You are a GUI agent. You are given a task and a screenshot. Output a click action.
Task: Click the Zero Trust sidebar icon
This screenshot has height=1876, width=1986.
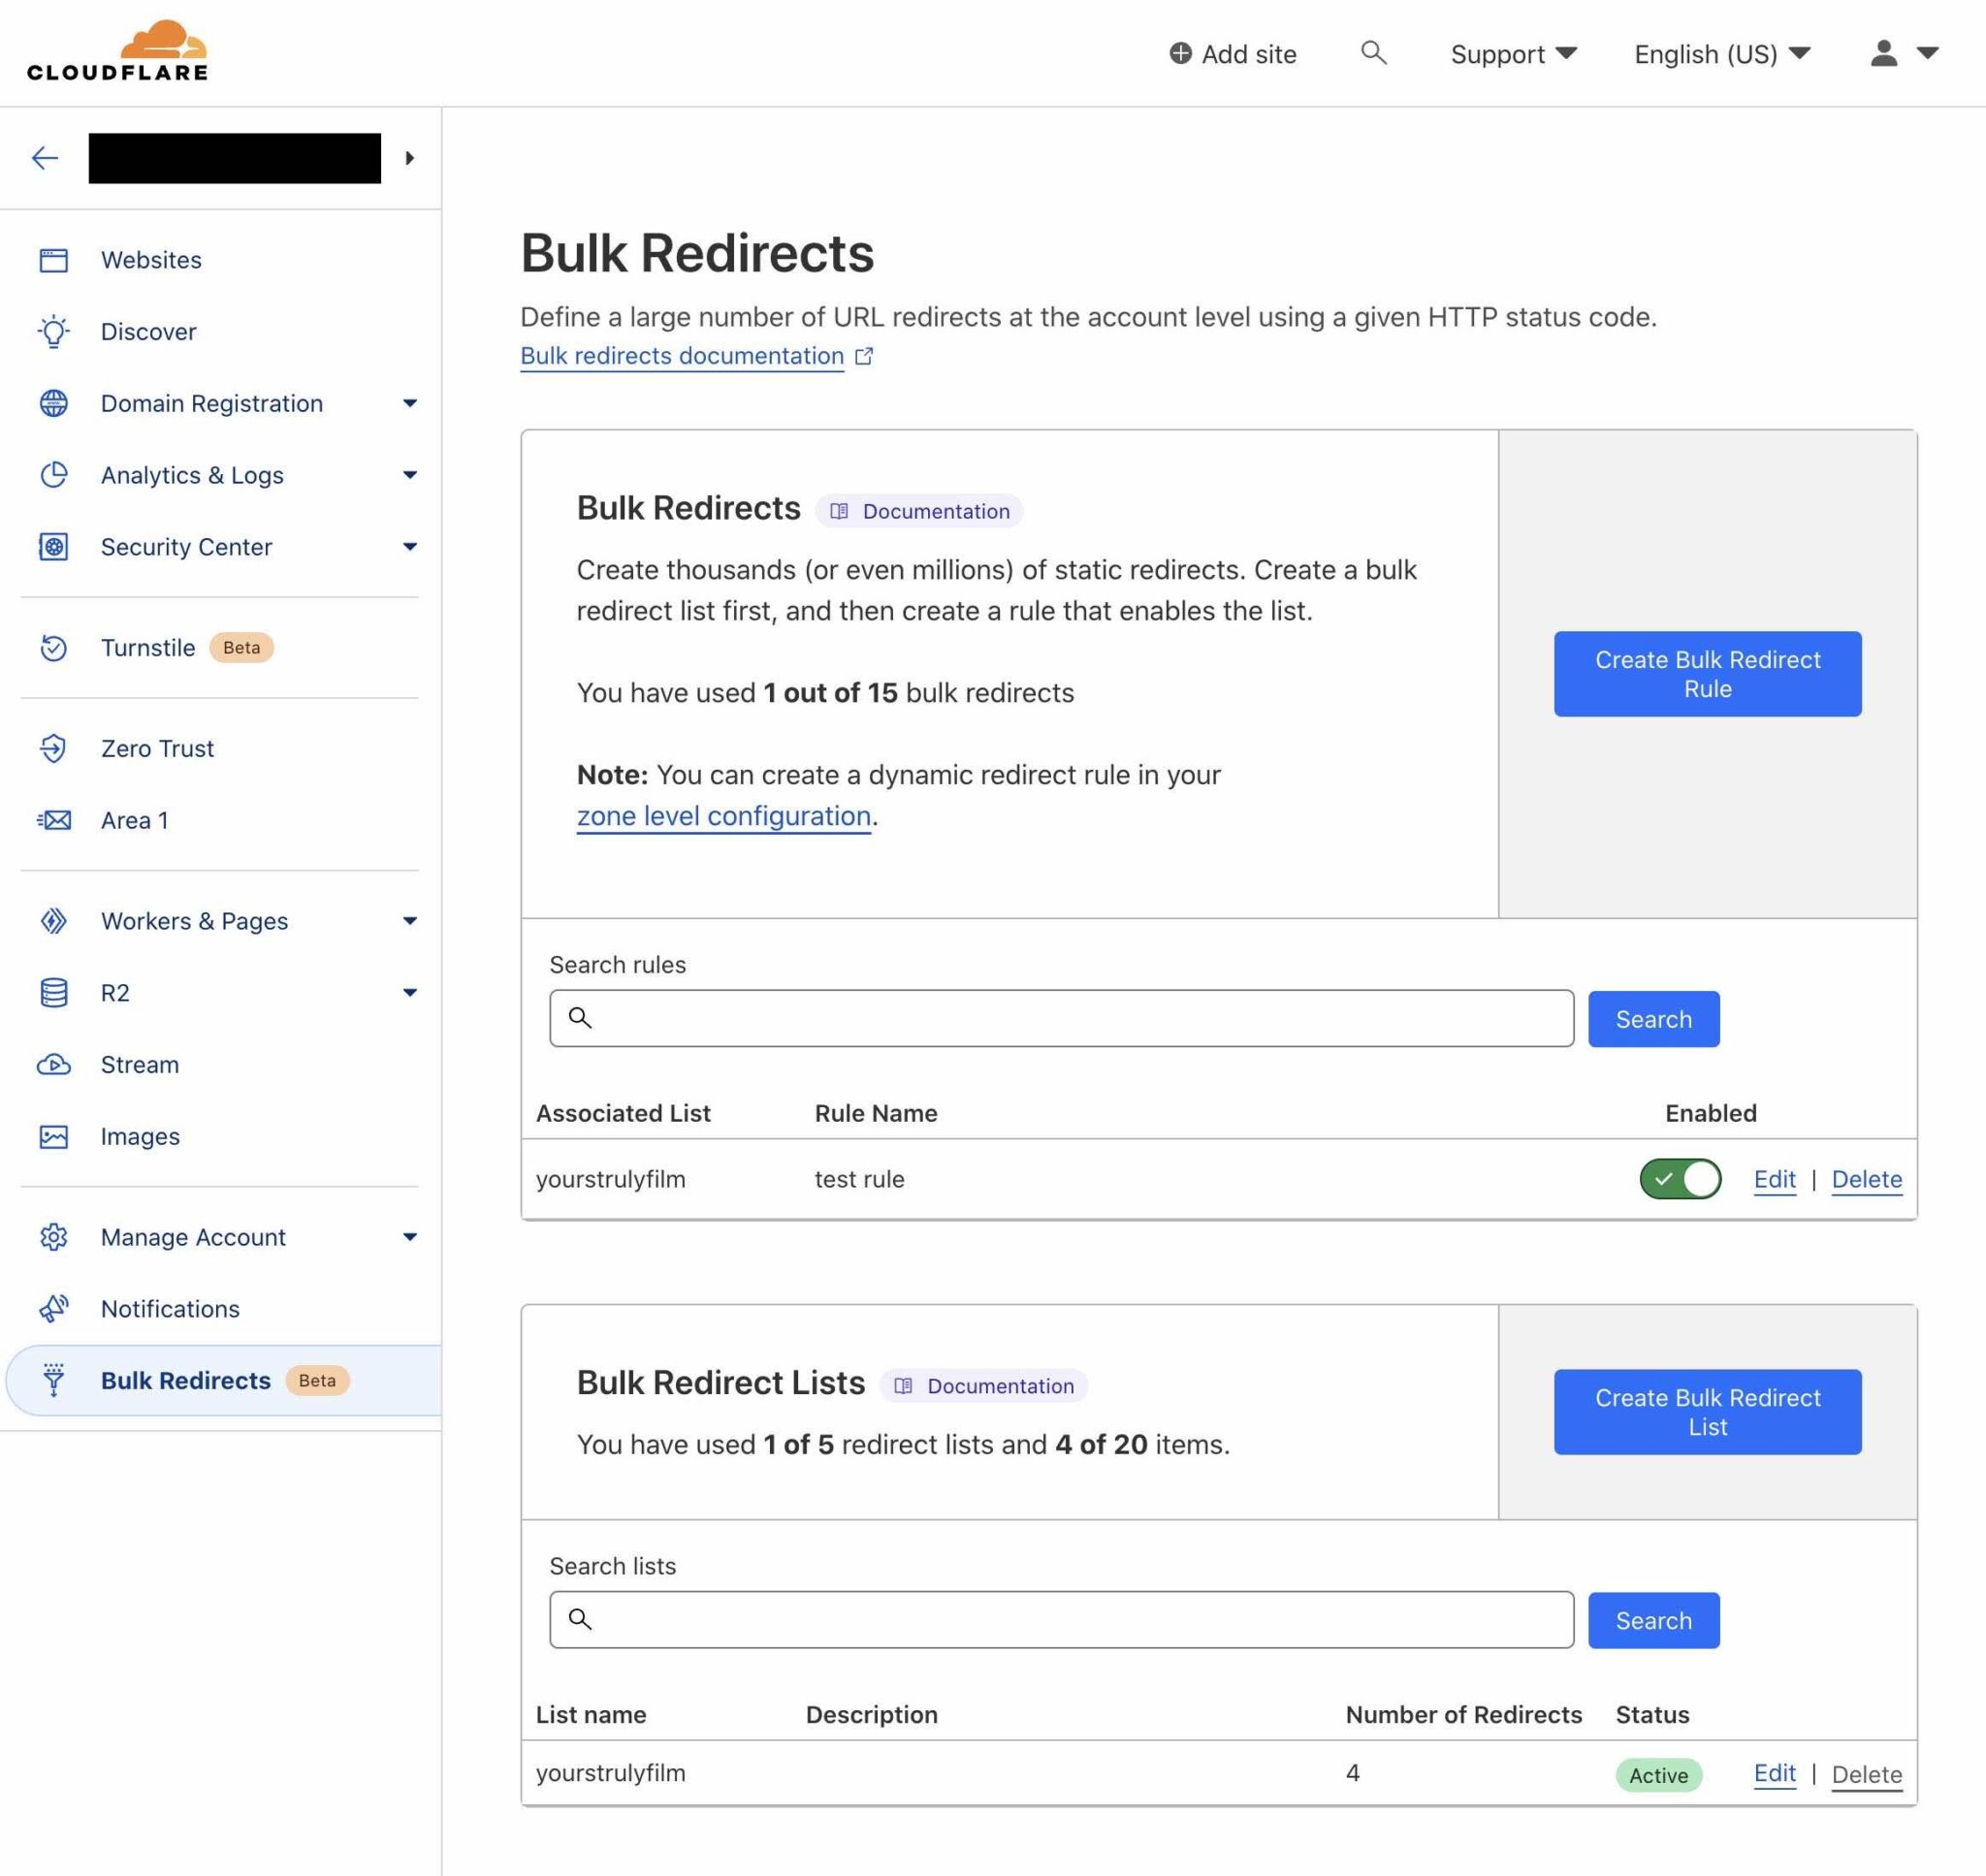click(55, 748)
